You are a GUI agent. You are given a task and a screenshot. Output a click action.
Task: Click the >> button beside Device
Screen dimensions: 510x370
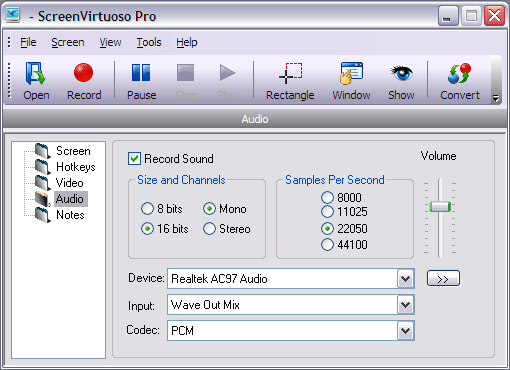(443, 279)
